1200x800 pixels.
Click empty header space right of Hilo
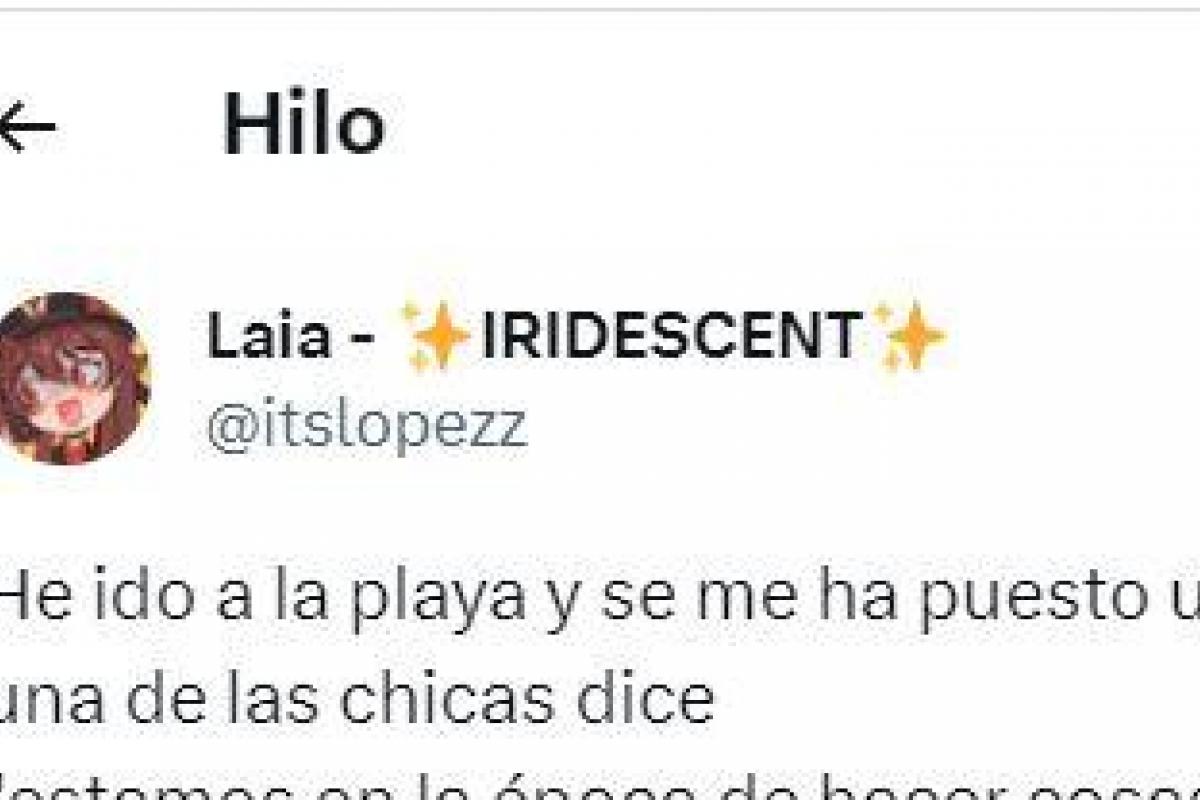(790, 126)
